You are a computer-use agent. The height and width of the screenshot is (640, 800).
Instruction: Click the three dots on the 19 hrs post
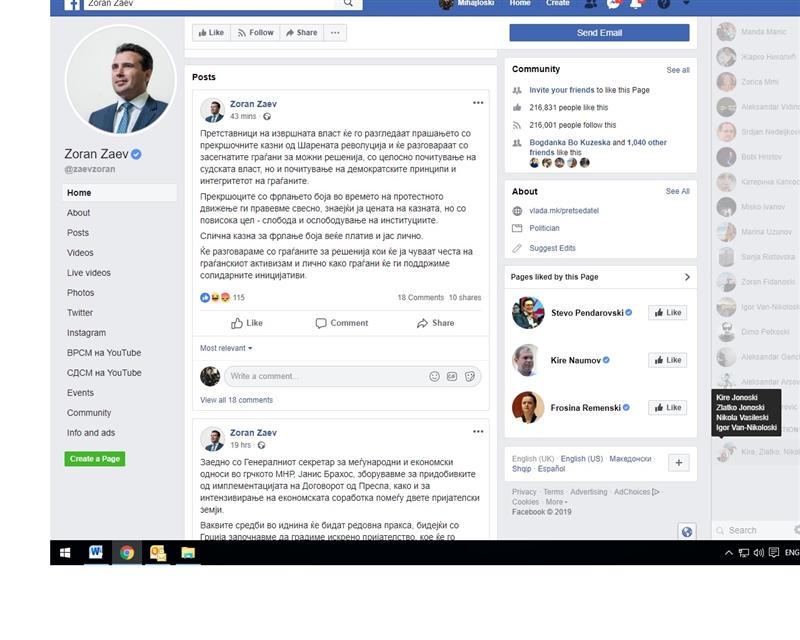click(x=478, y=431)
